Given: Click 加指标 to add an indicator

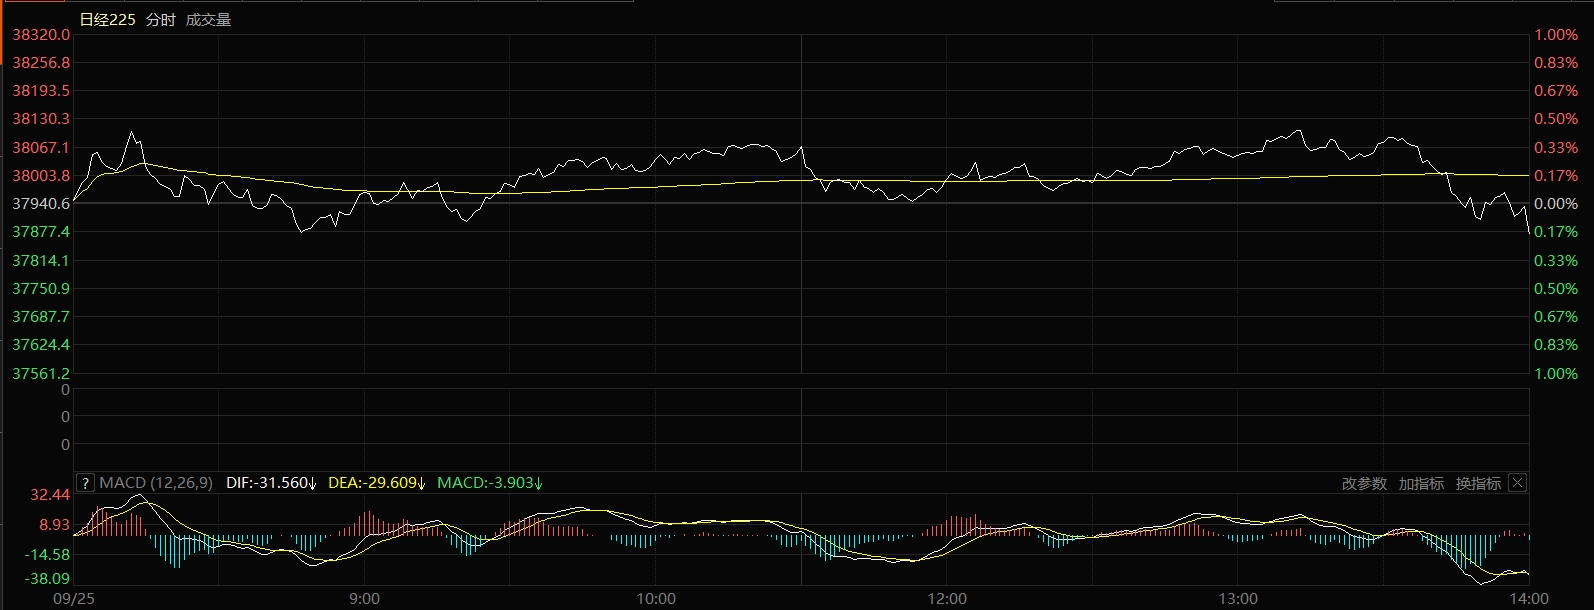Looking at the screenshot, I should pos(1421,483).
